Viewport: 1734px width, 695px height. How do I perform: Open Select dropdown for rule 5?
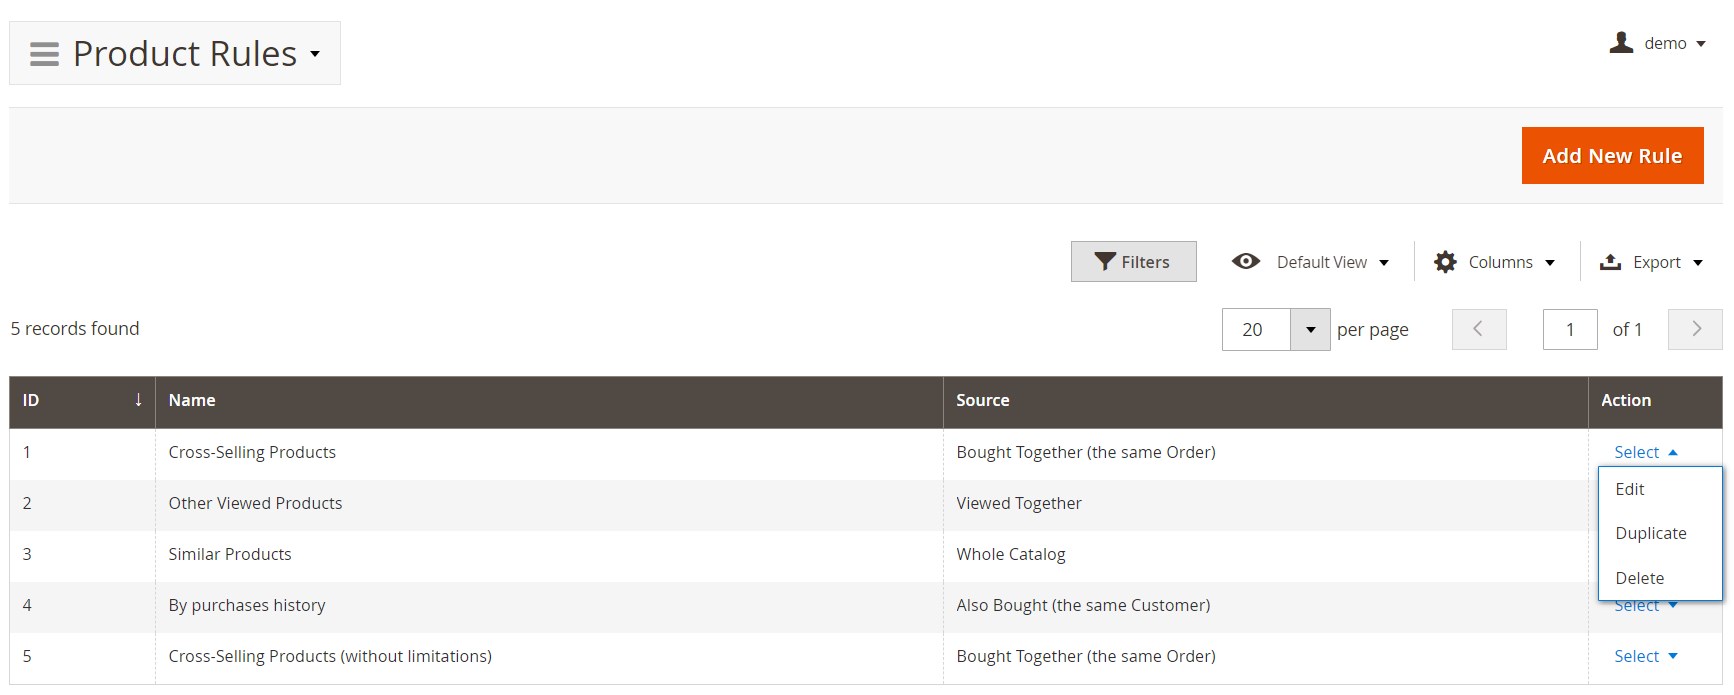1645,656
